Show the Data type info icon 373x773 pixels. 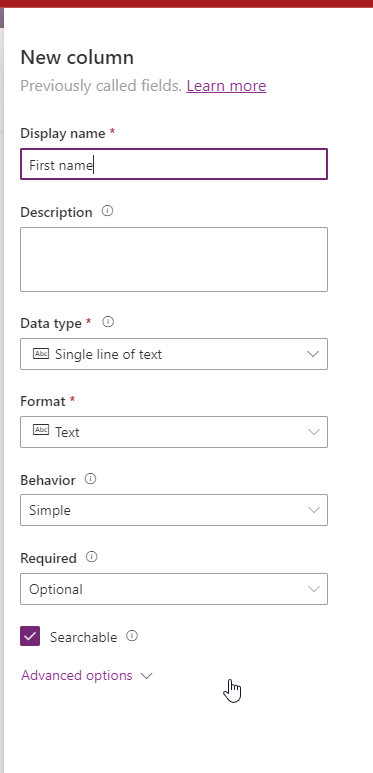click(x=108, y=322)
